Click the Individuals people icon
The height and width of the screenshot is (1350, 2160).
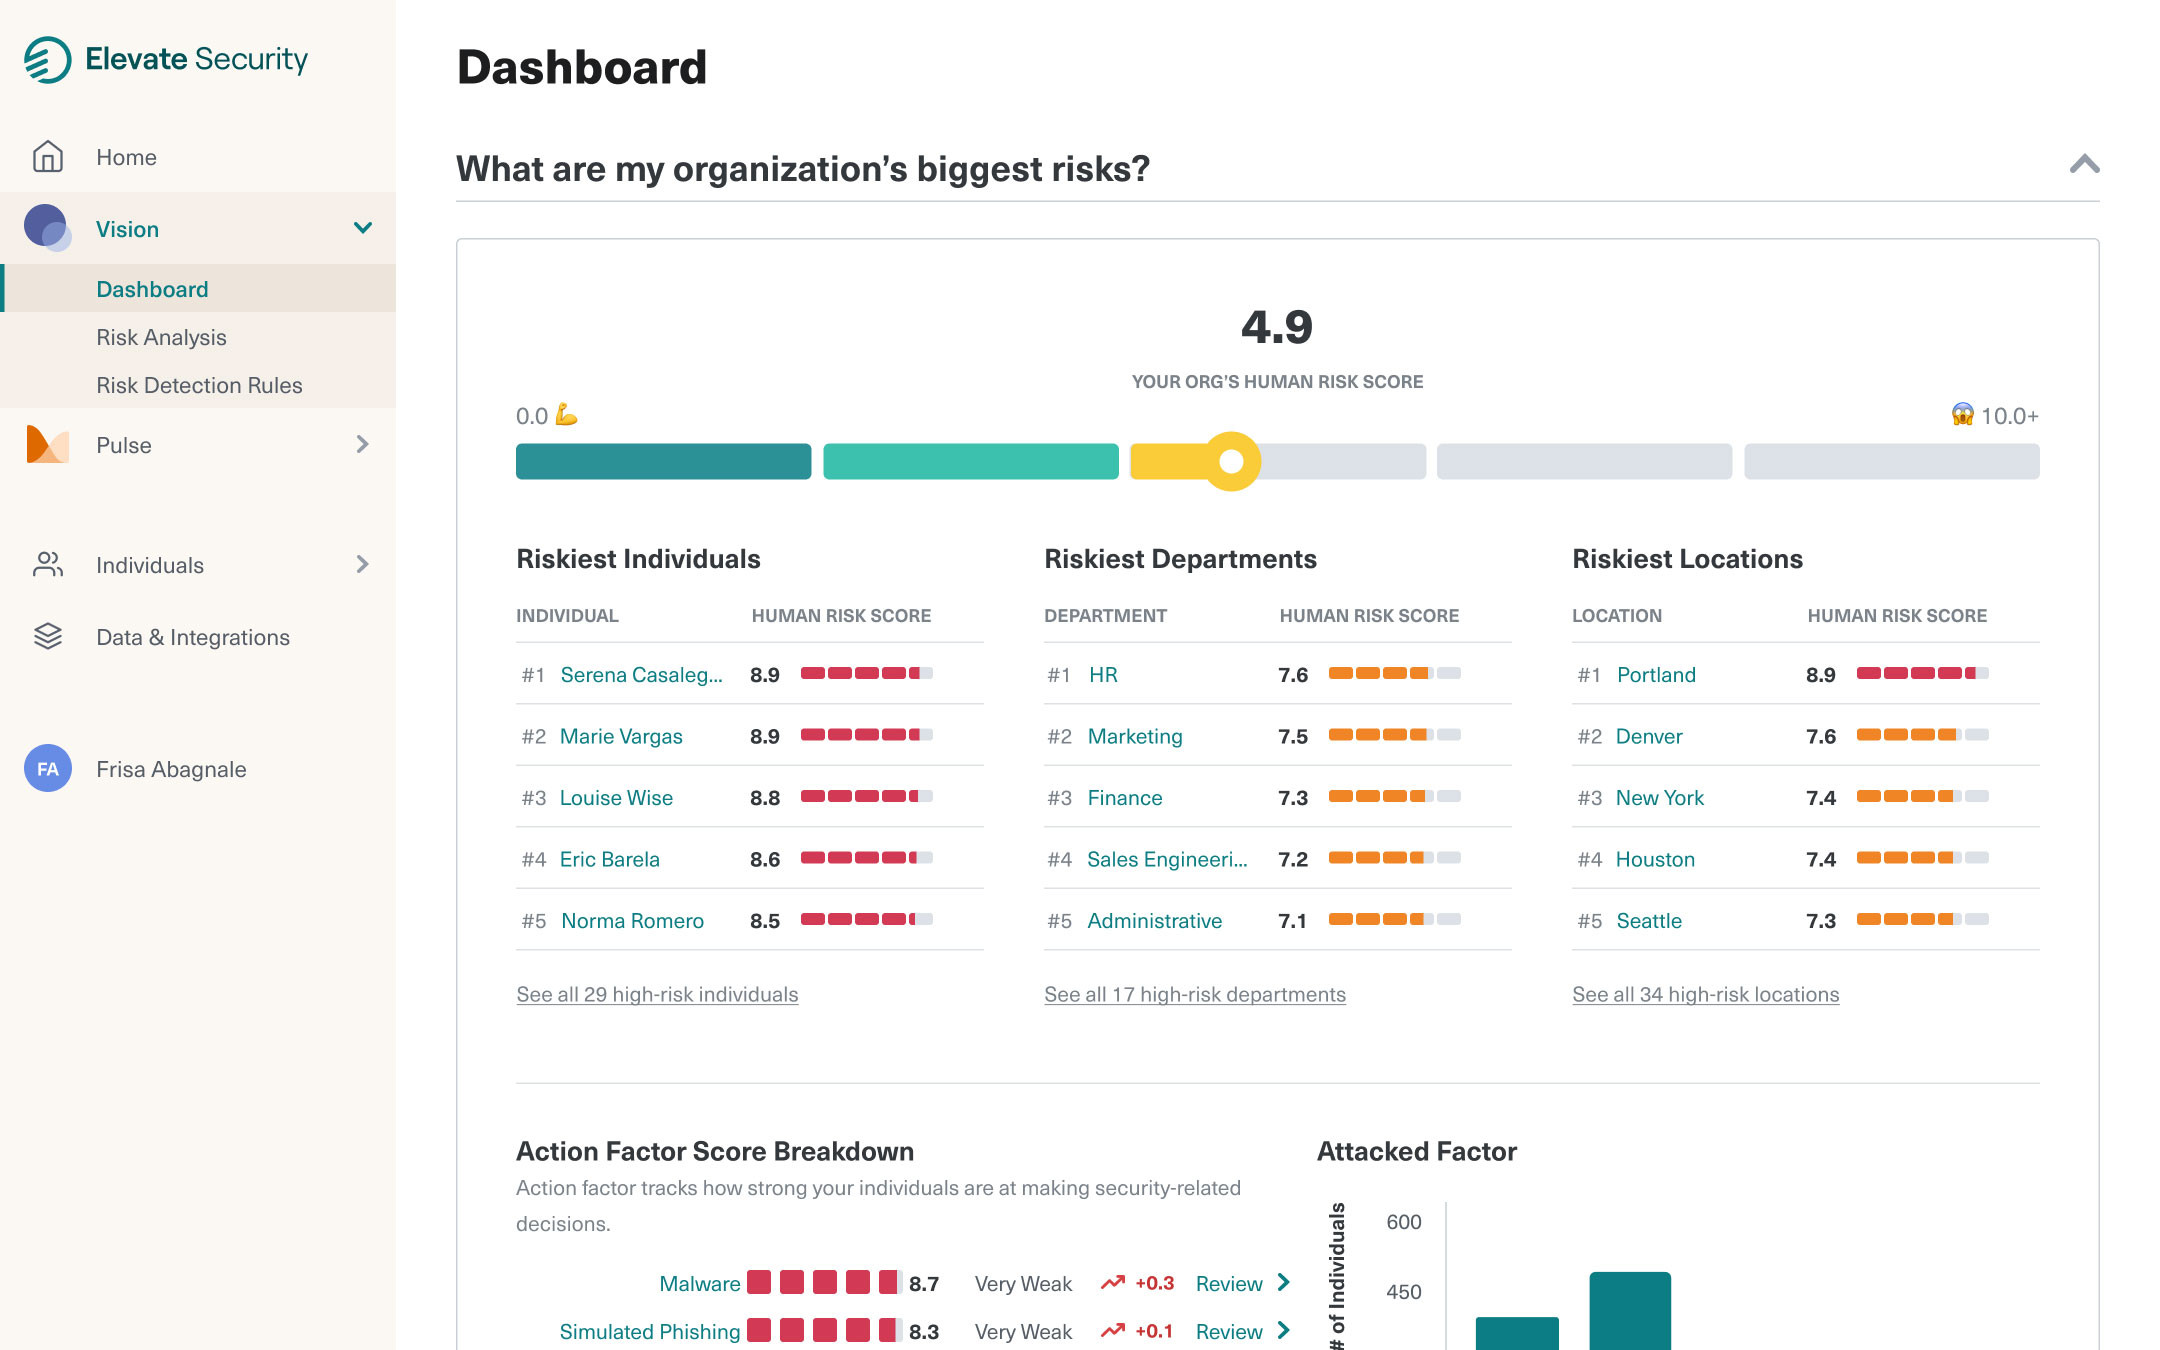pyautogui.click(x=48, y=565)
